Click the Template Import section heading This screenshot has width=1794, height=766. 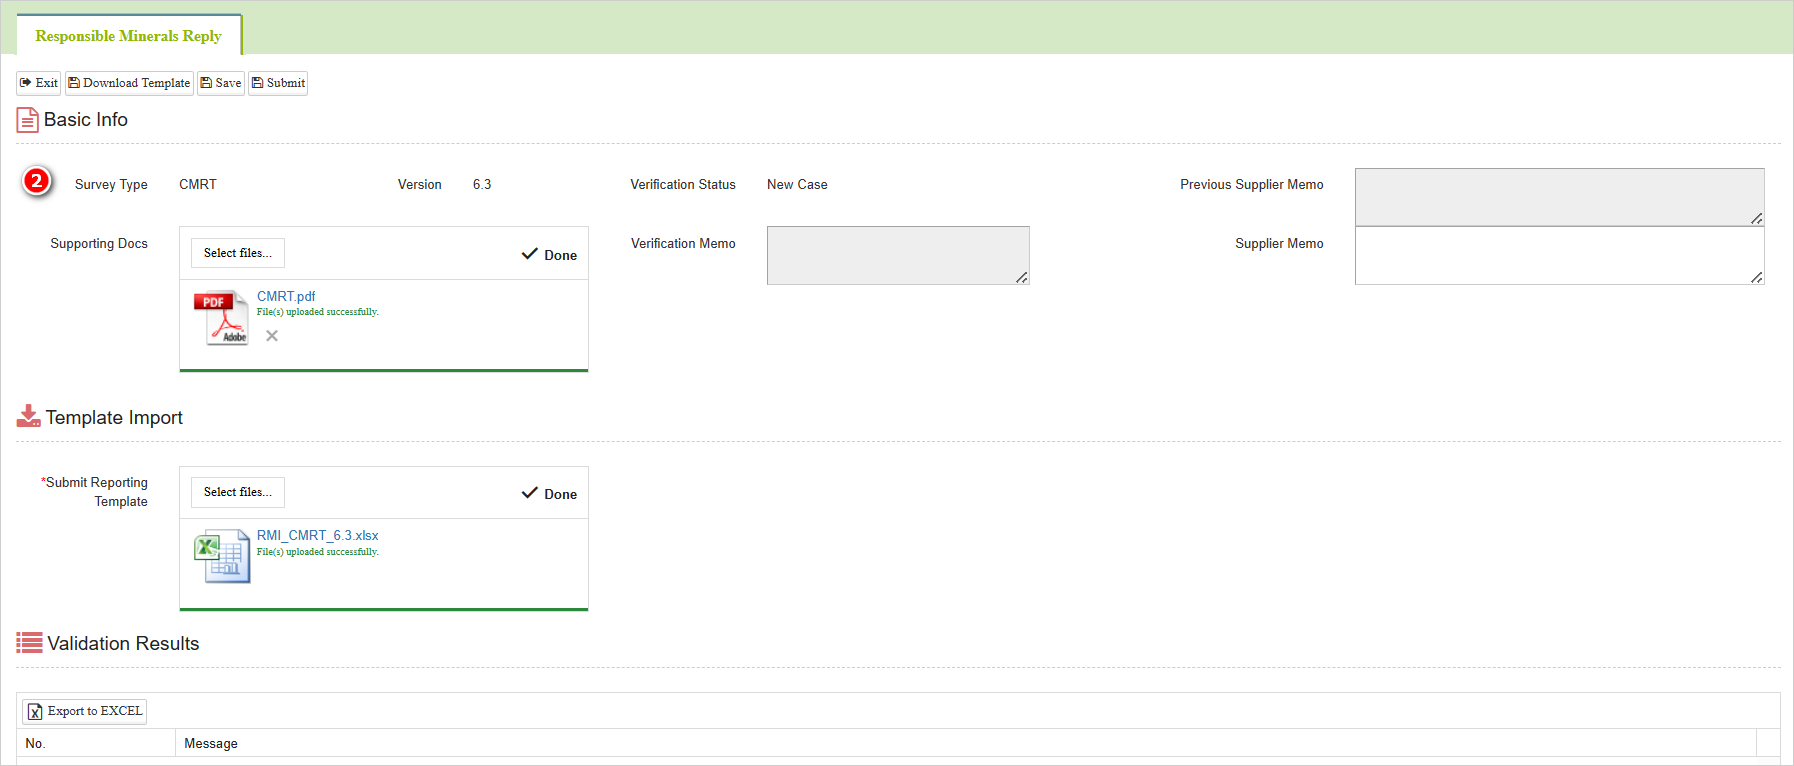[114, 418]
